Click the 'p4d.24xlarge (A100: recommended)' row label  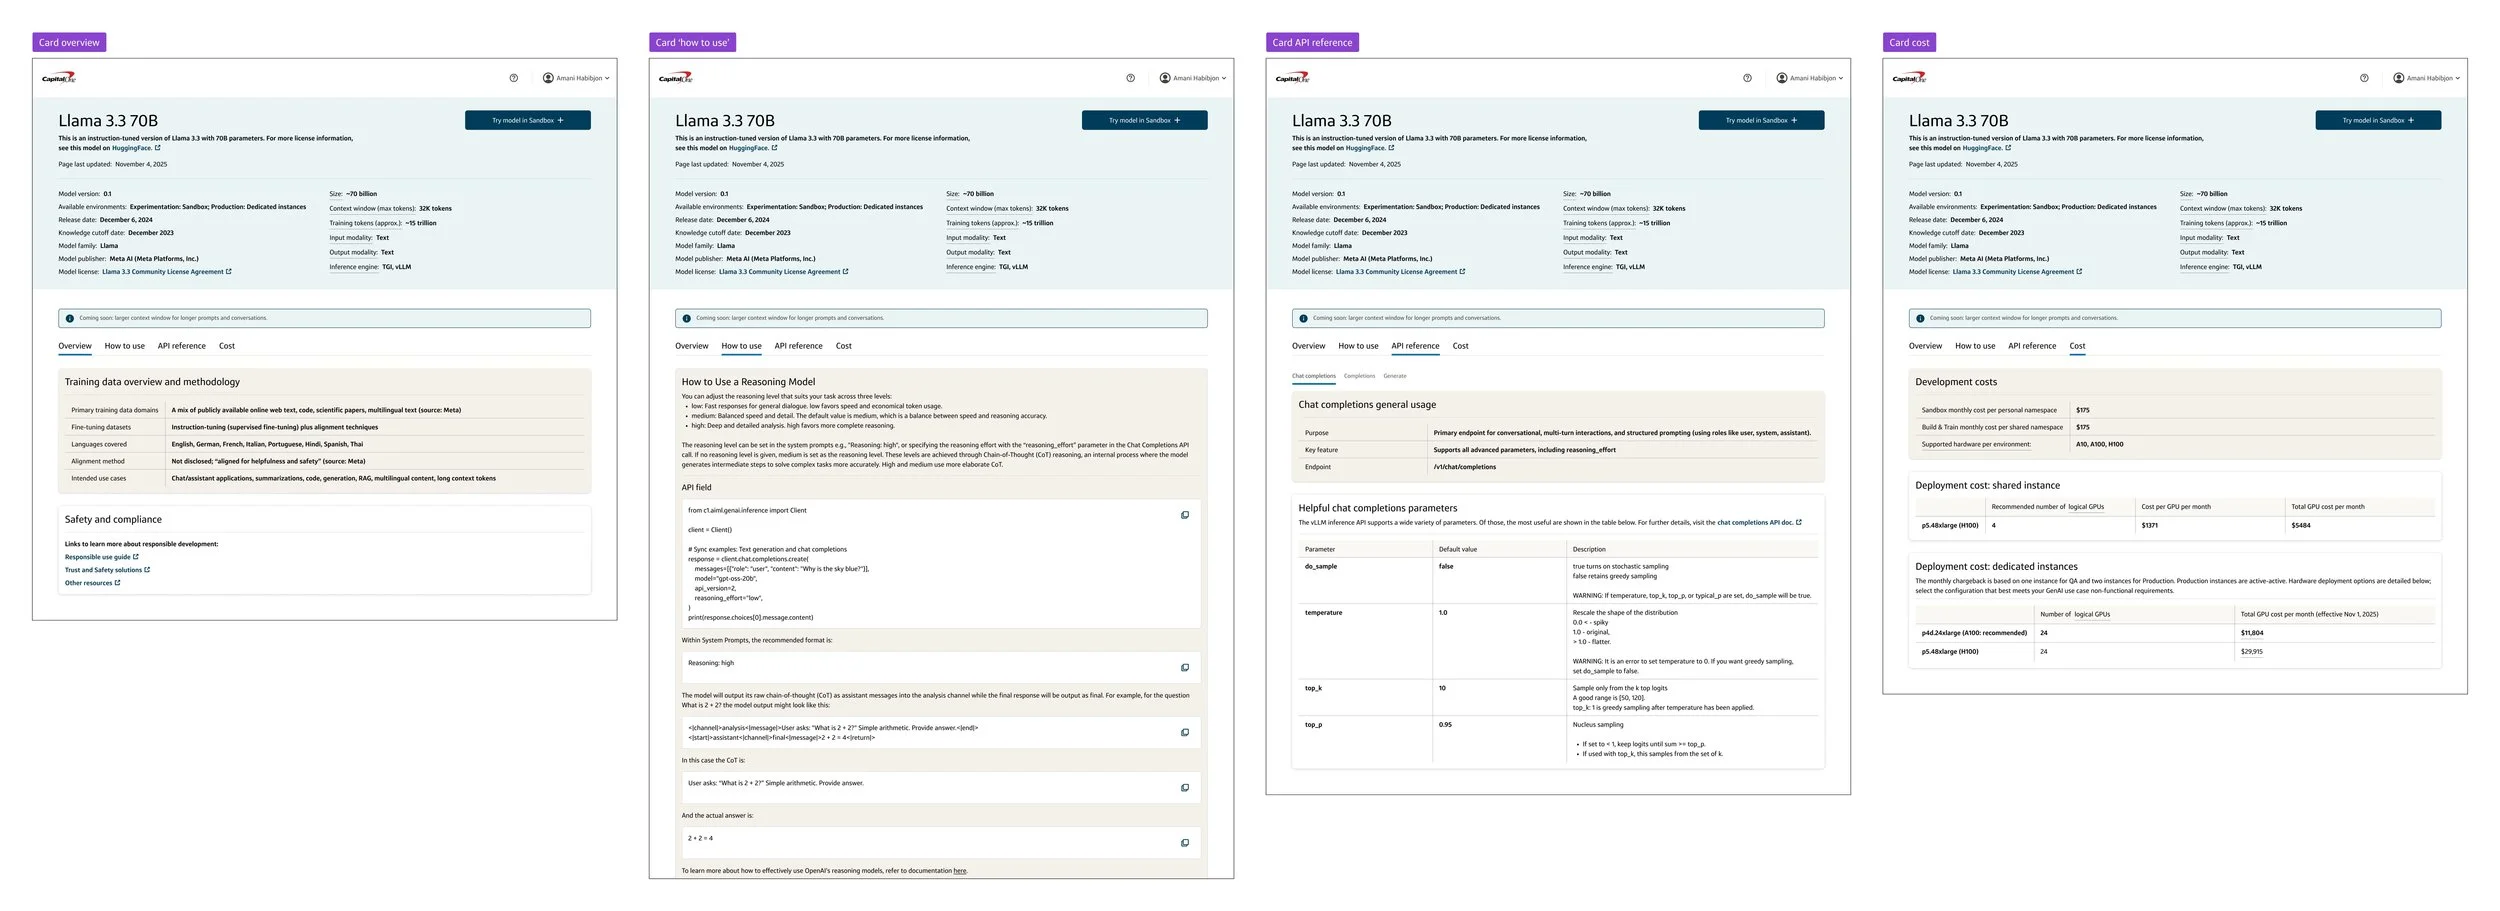click(1974, 633)
